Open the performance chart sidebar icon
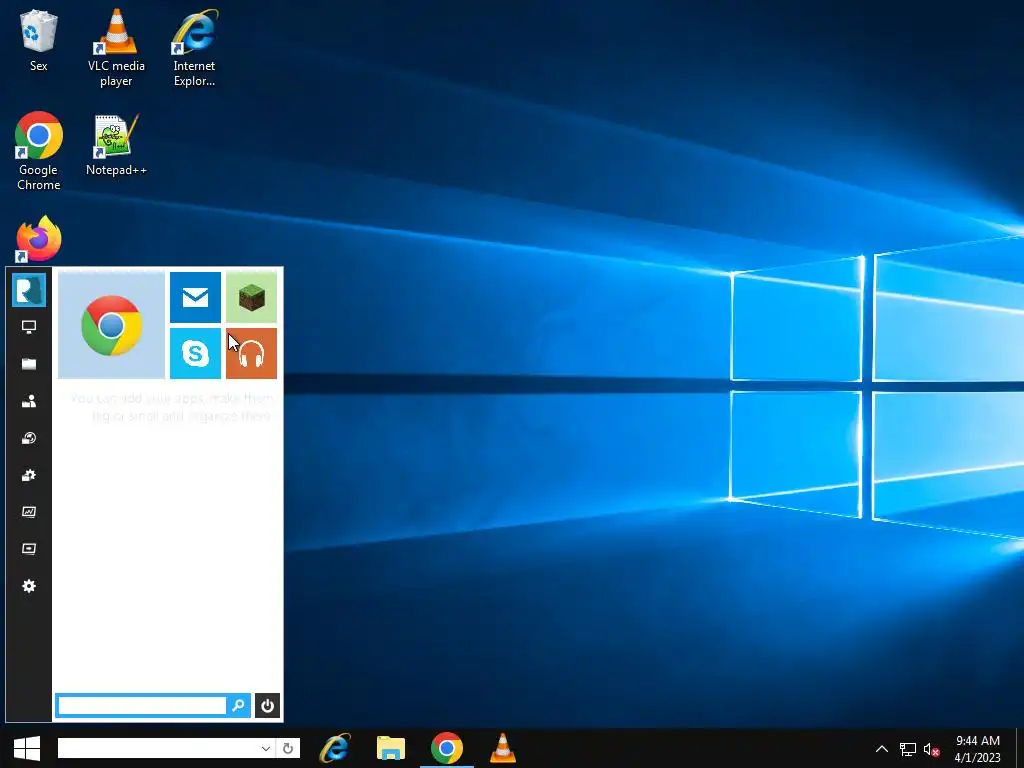This screenshot has width=1024, height=768. (29, 512)
